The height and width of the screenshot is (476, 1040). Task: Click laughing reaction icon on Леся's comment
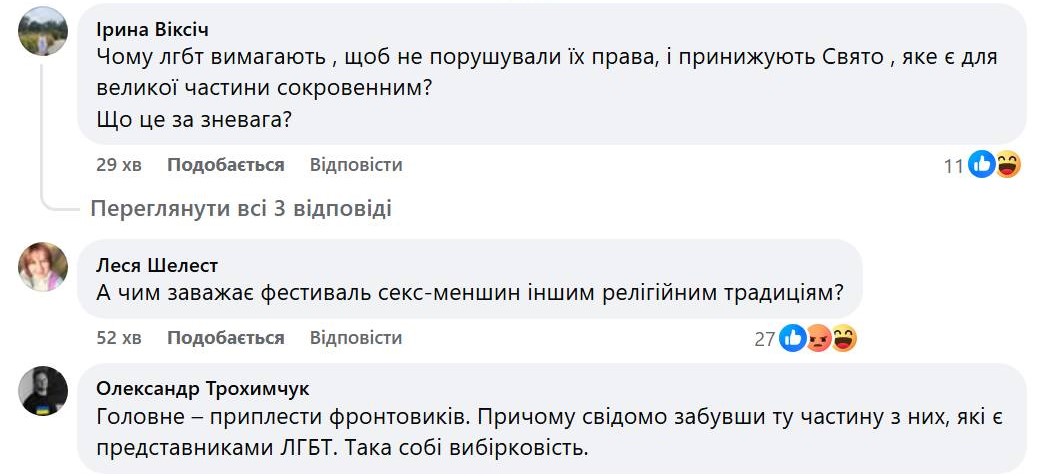[x=844, y=339]
